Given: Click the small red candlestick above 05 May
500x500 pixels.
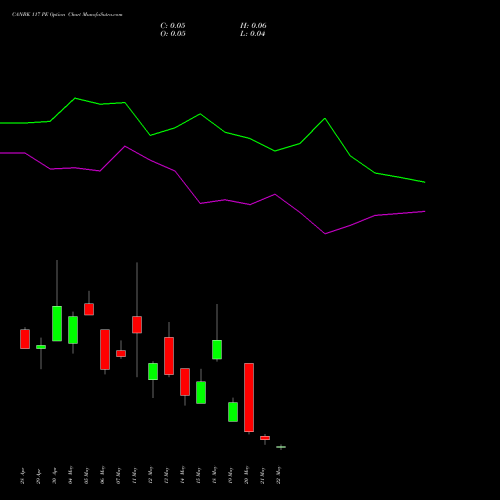Looking at the screenshot, I should coord(89,309).
